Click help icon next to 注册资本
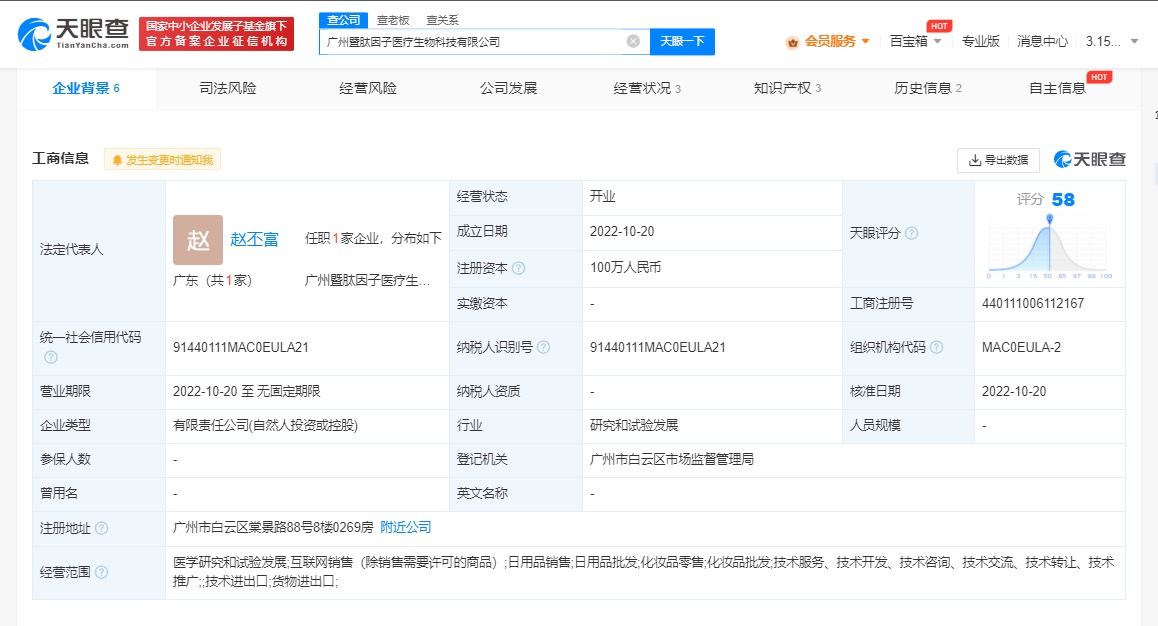This screenshot has height=626, width=1158. 518,269
